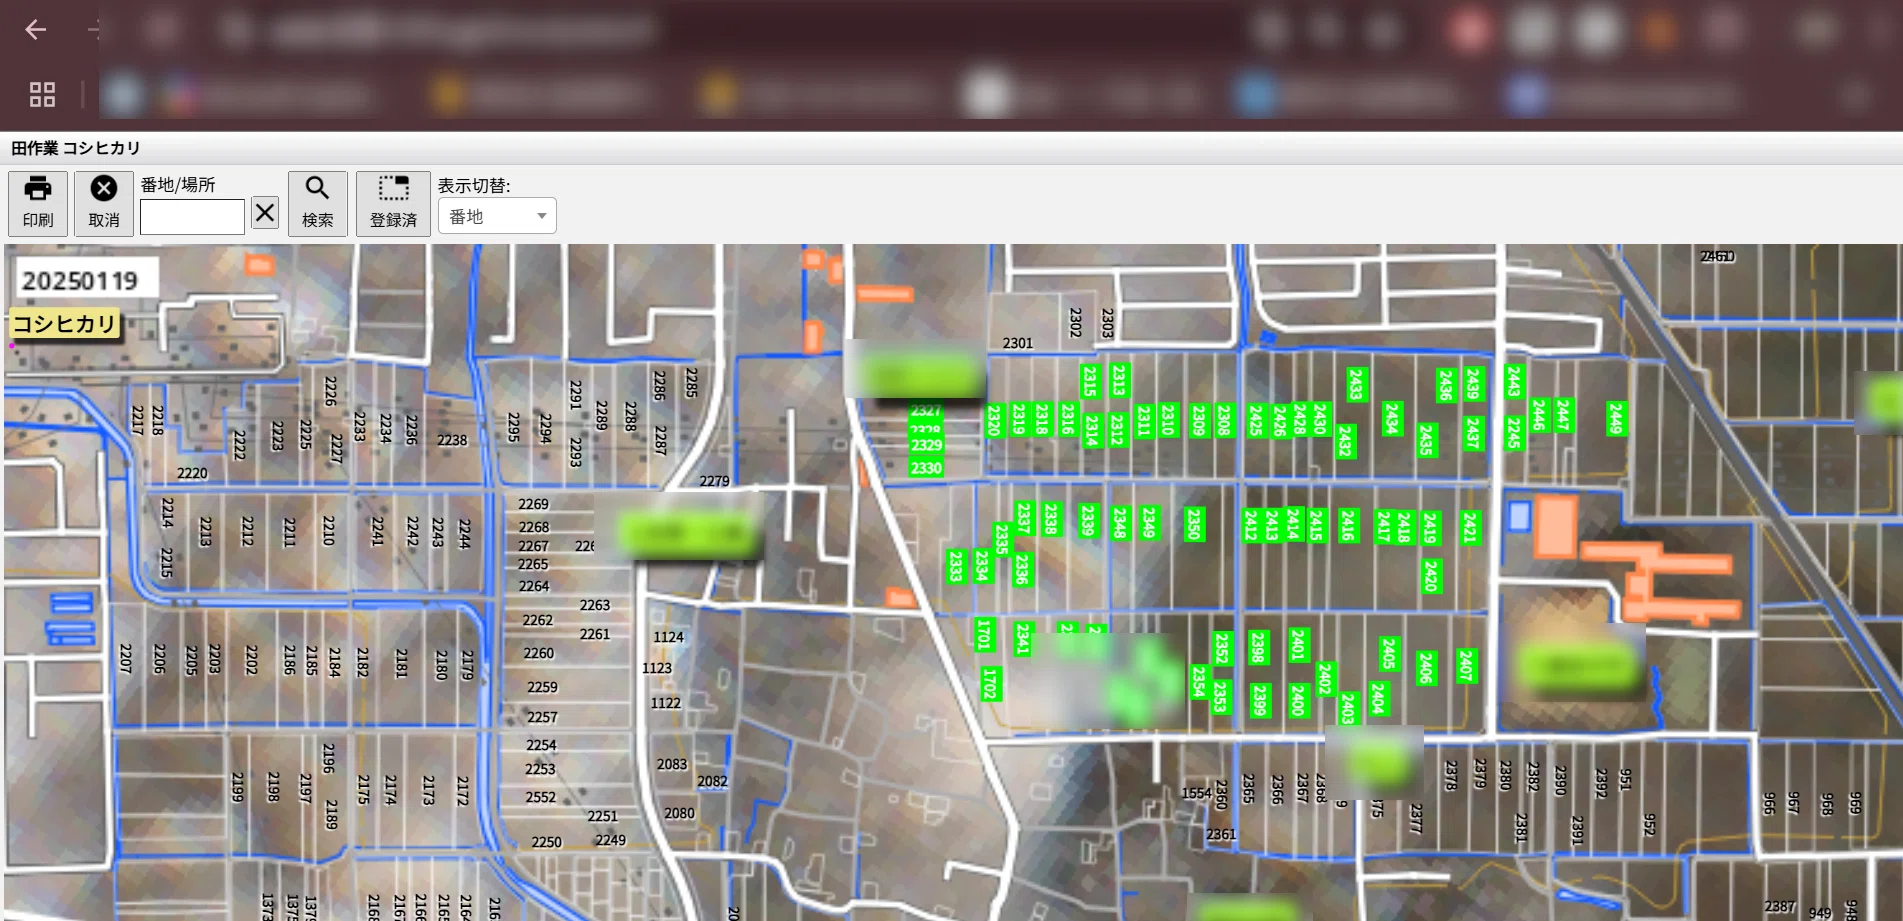The height and width of the screenshot is (921, 1903).
Task: Click parcel number 2263 on map
Action: [x=595, y=605]
